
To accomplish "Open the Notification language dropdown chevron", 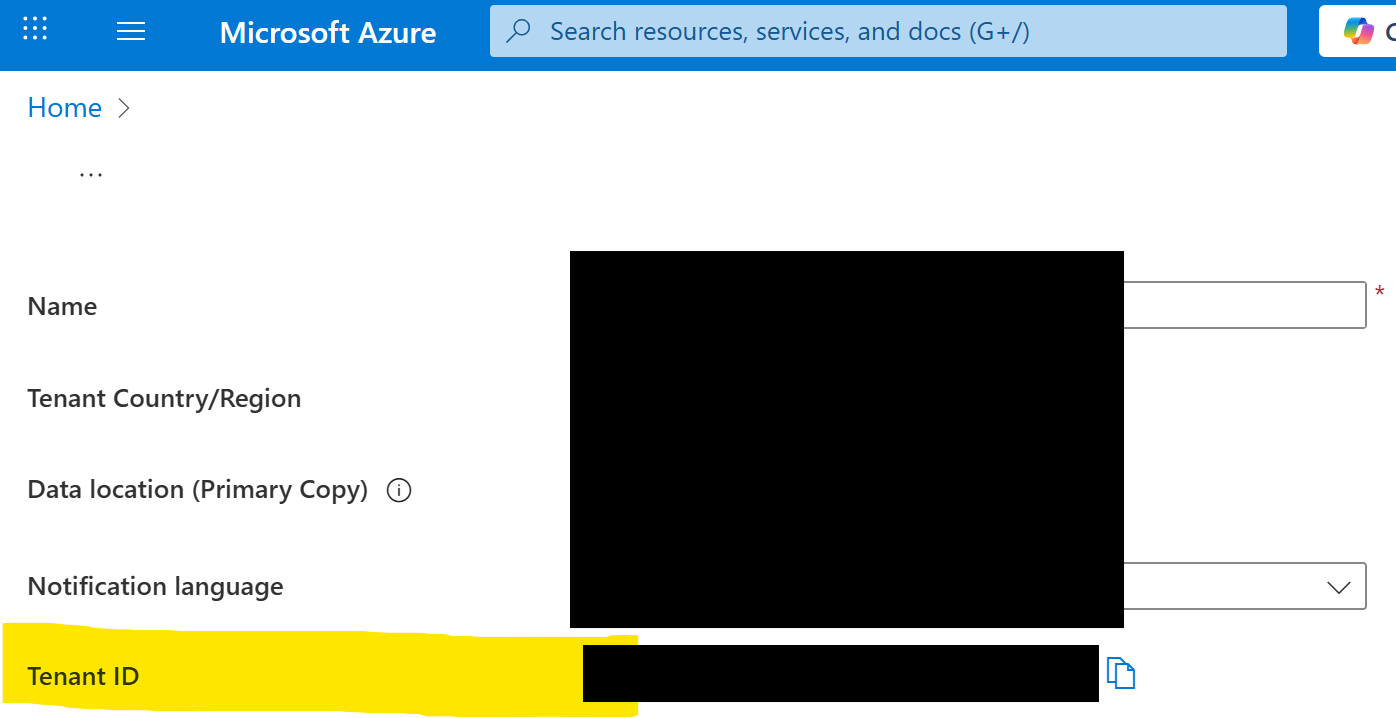I will [x=1340, y=587].
